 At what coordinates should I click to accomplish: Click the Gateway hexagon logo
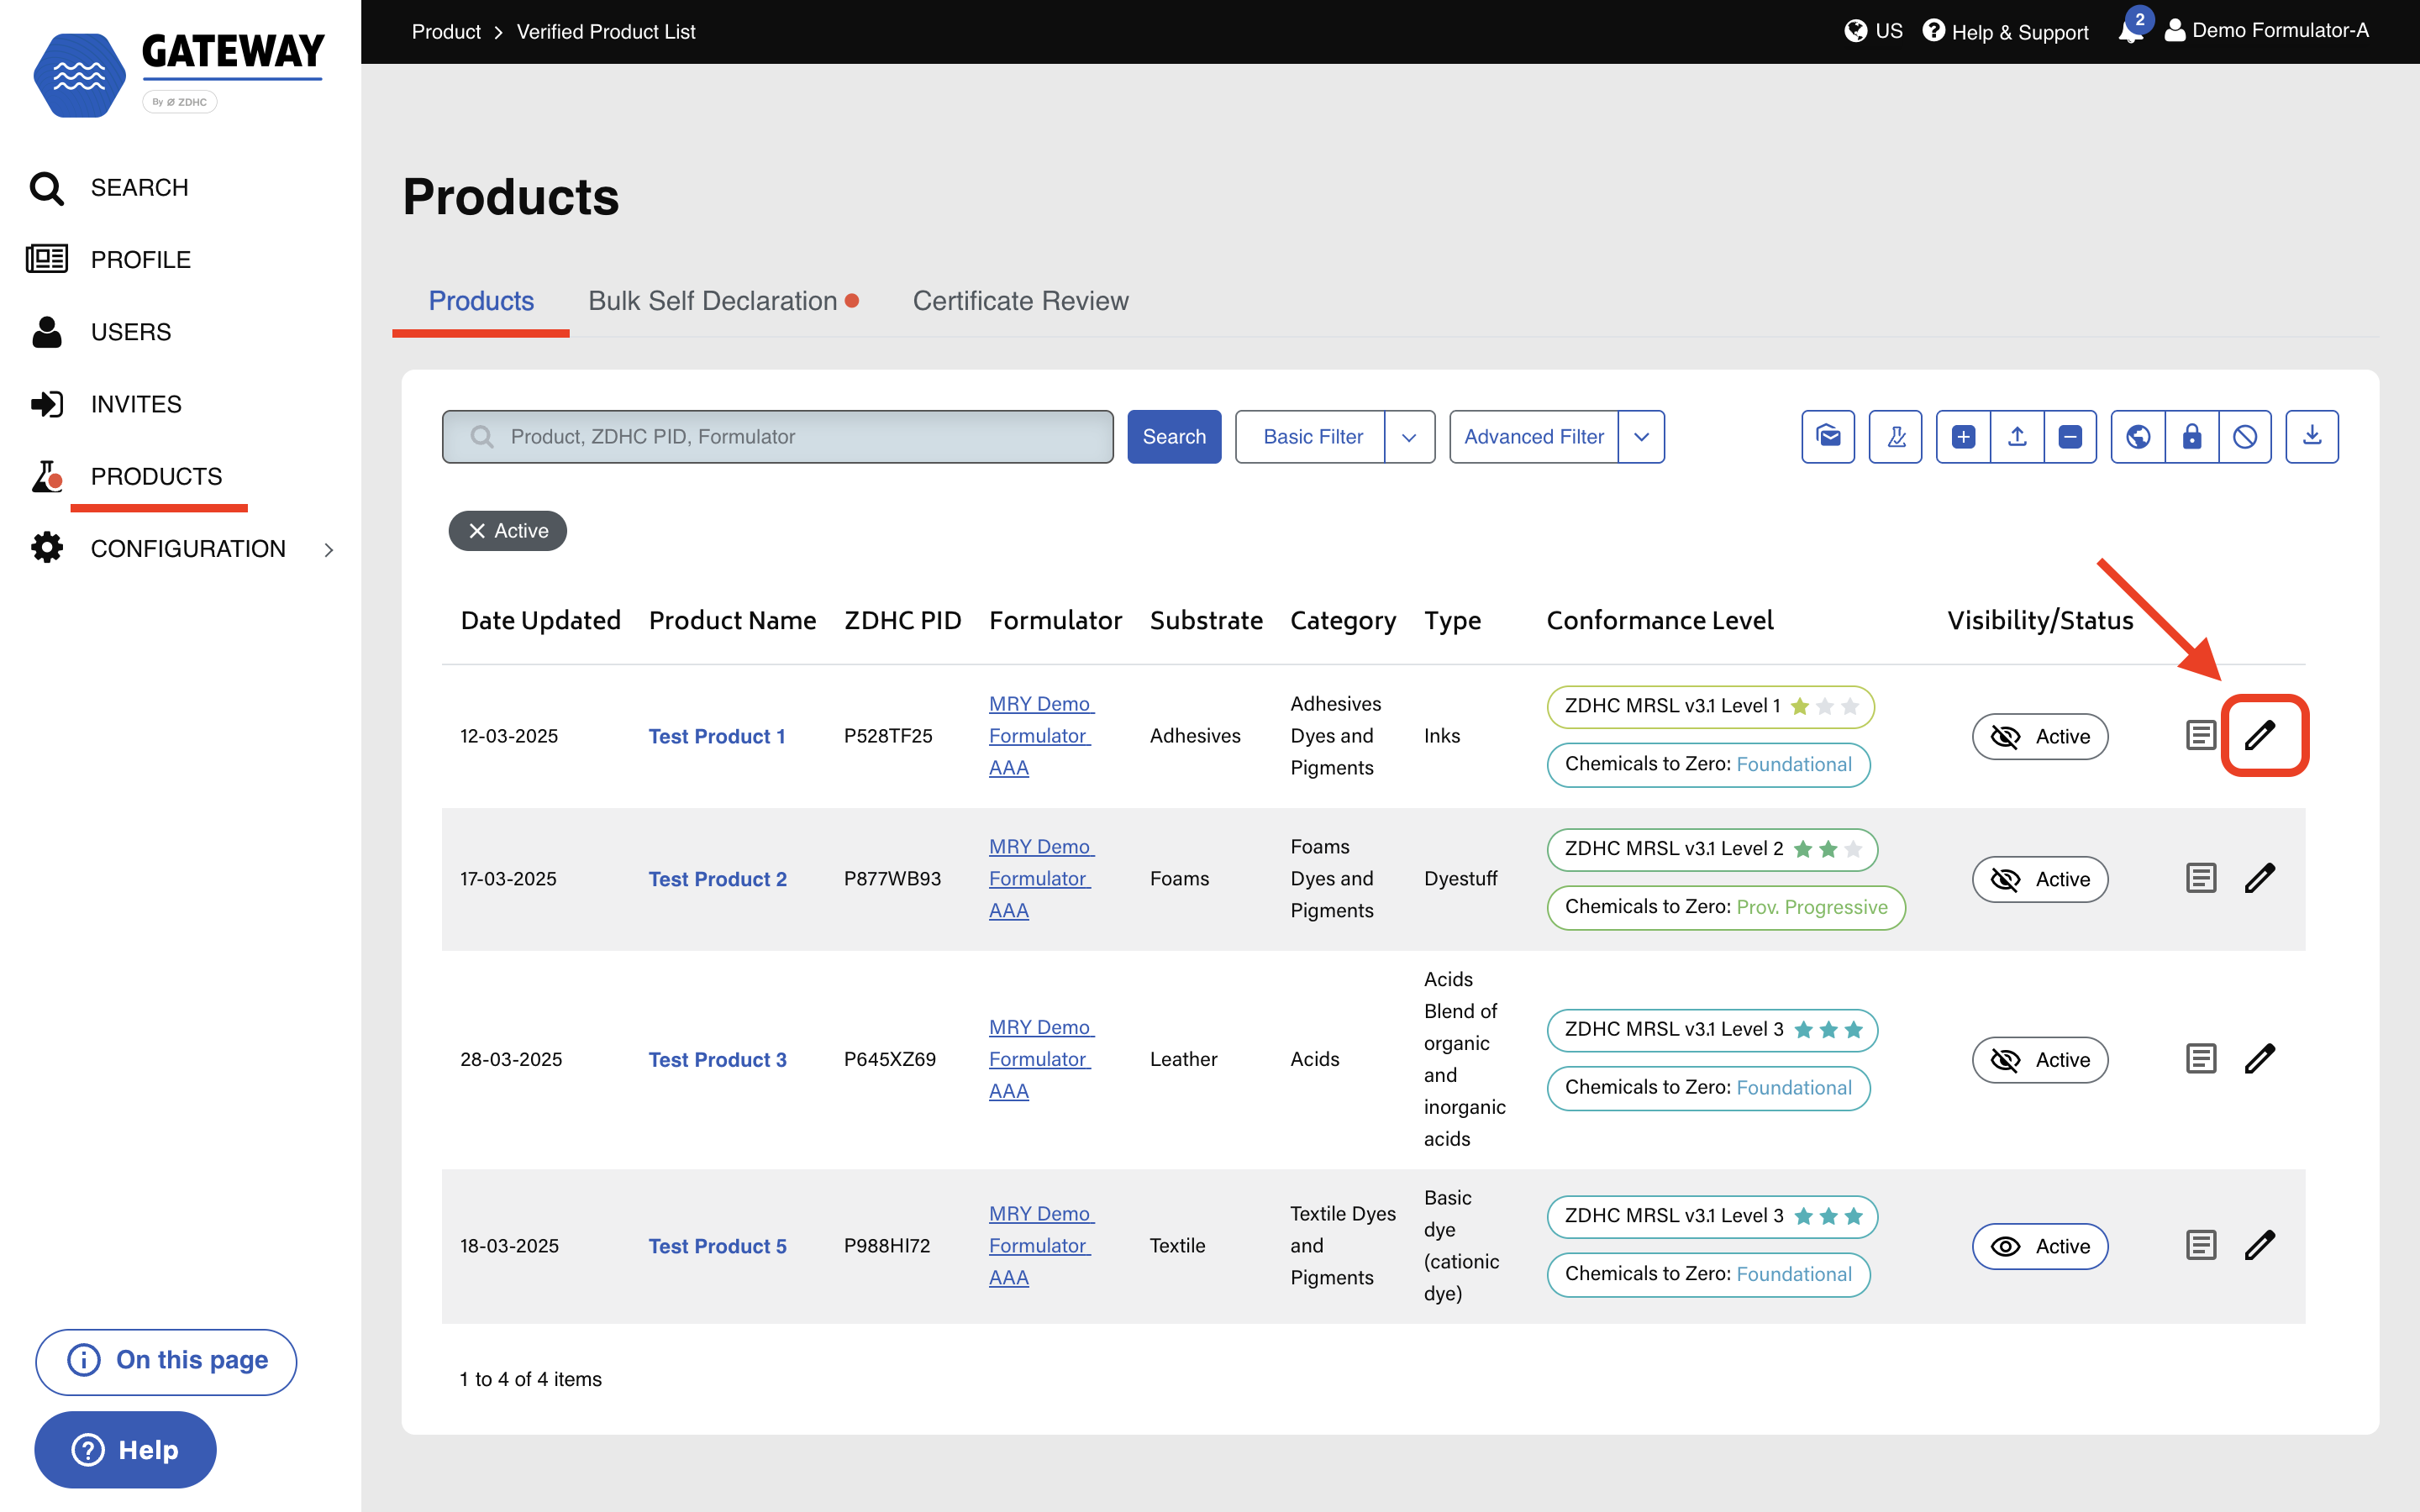pos(79,75)
